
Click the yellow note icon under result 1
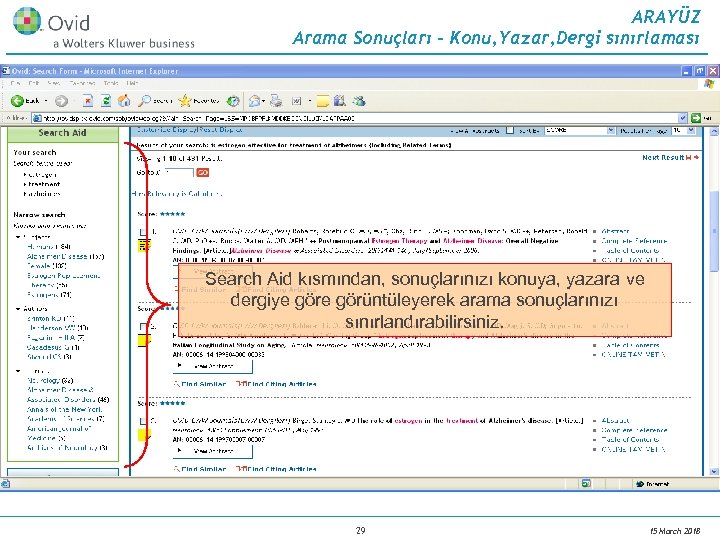144,245
